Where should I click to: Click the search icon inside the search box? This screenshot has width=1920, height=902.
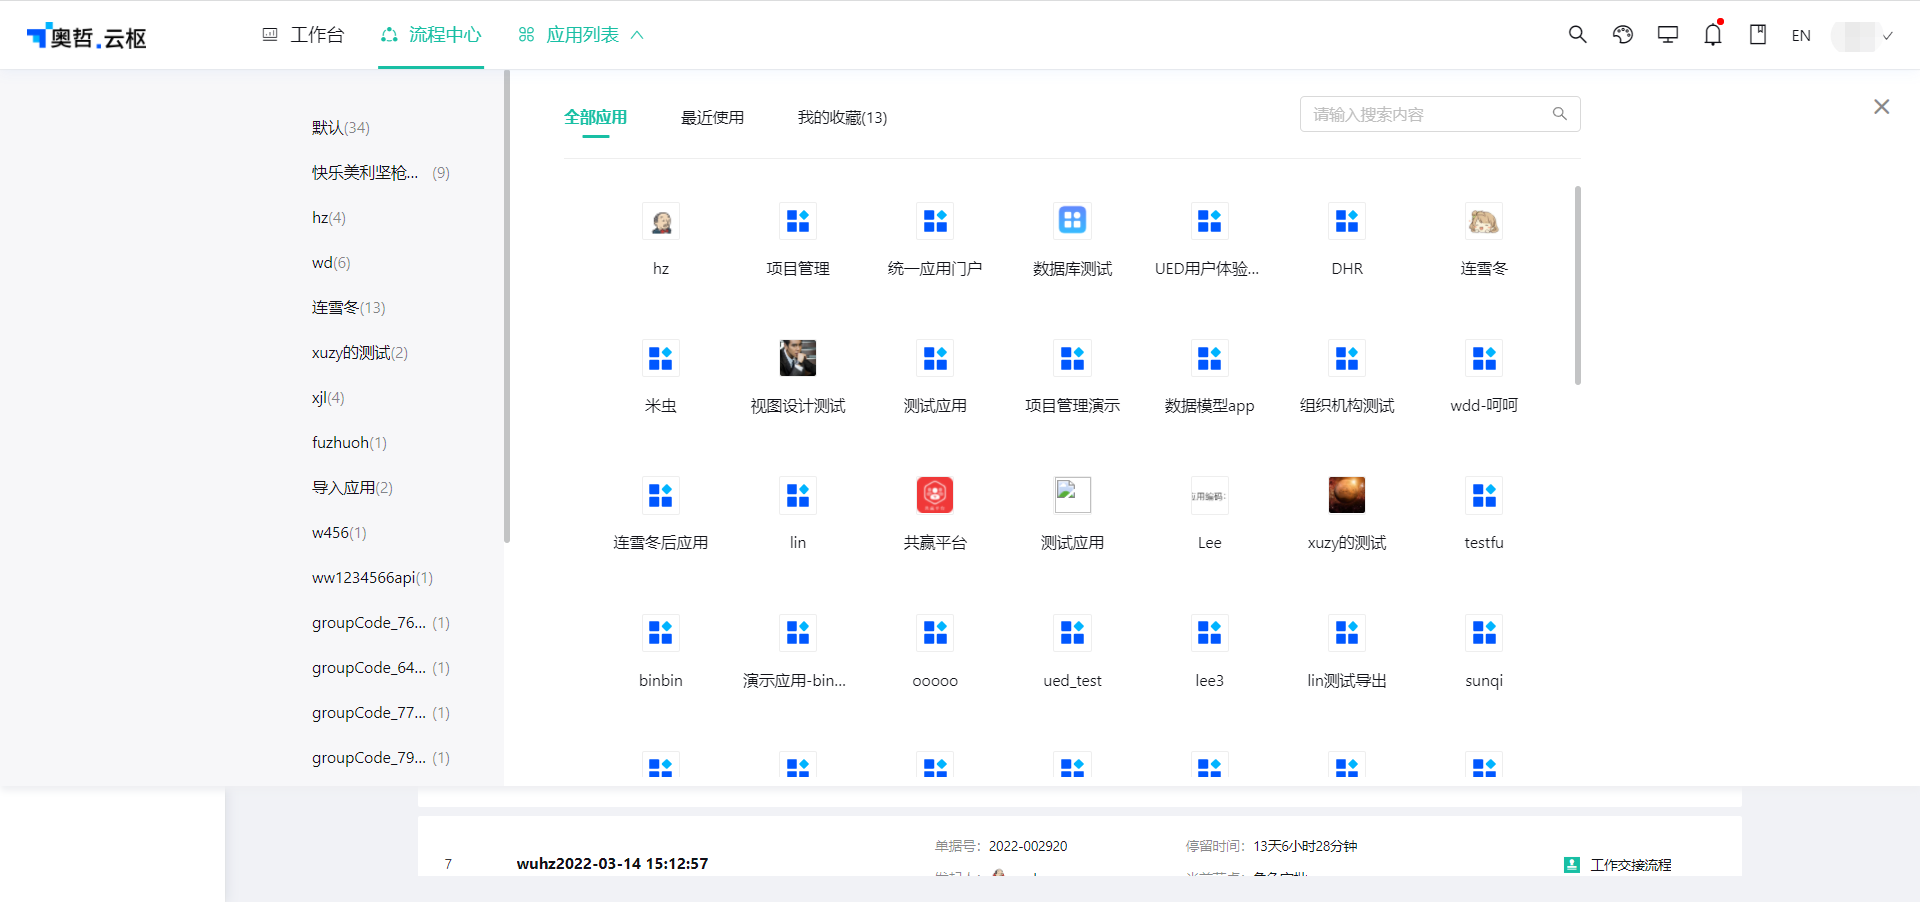(1559, 114)
